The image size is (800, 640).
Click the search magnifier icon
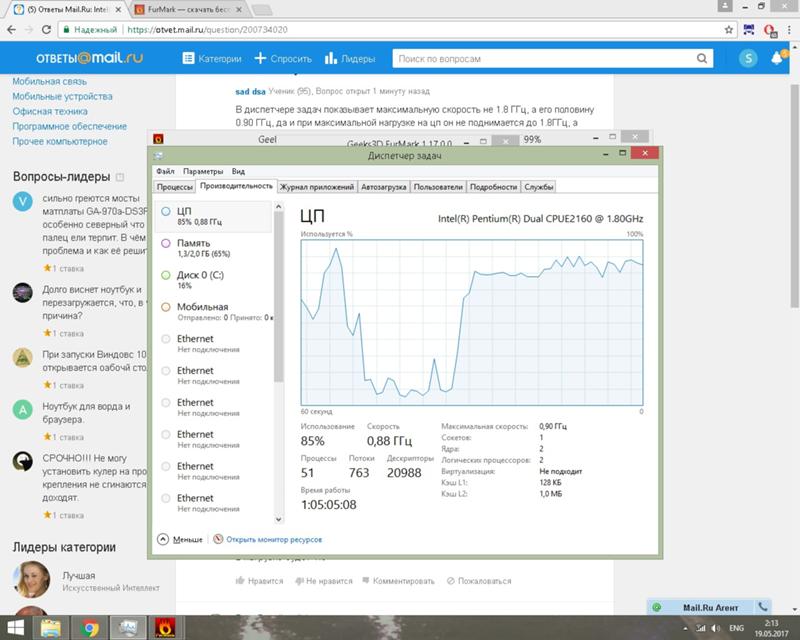(x=702, y=59)
